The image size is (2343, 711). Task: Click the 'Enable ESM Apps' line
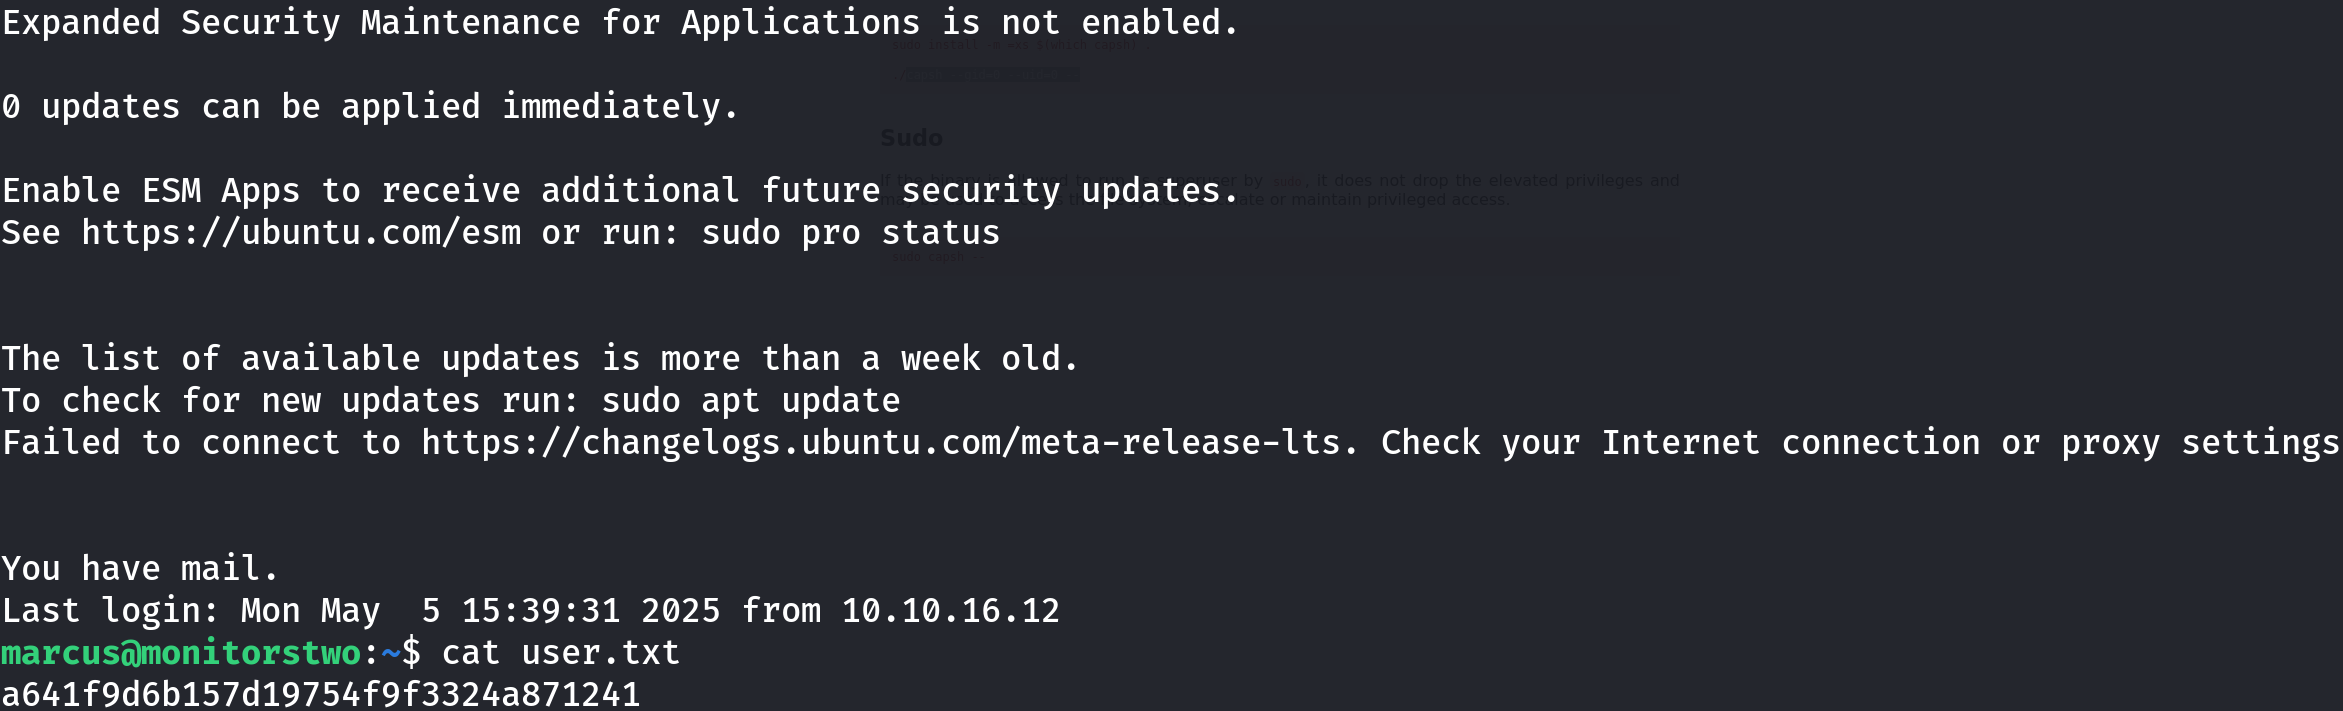620,191
